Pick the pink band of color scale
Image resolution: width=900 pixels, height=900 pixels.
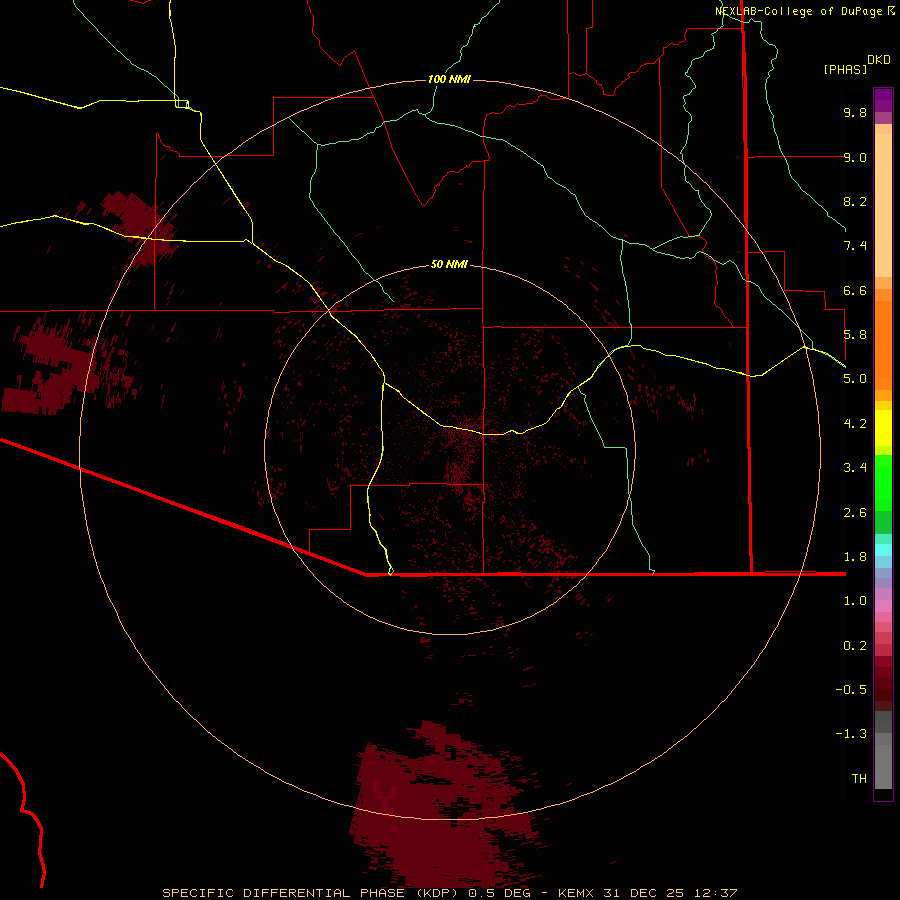(883, 606)
